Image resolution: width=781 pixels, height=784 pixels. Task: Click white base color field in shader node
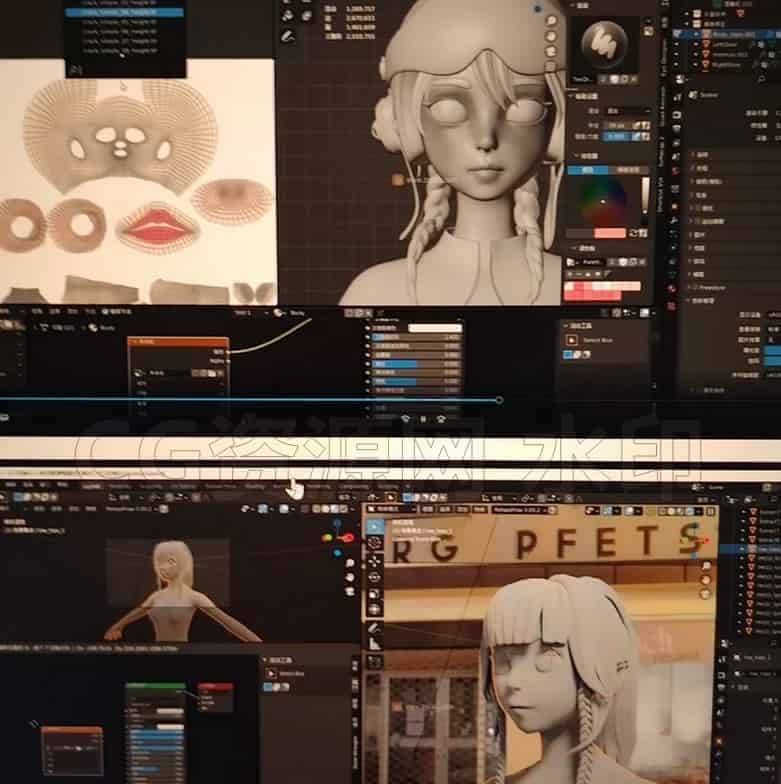pyautogui.click(x=434, y=328)
